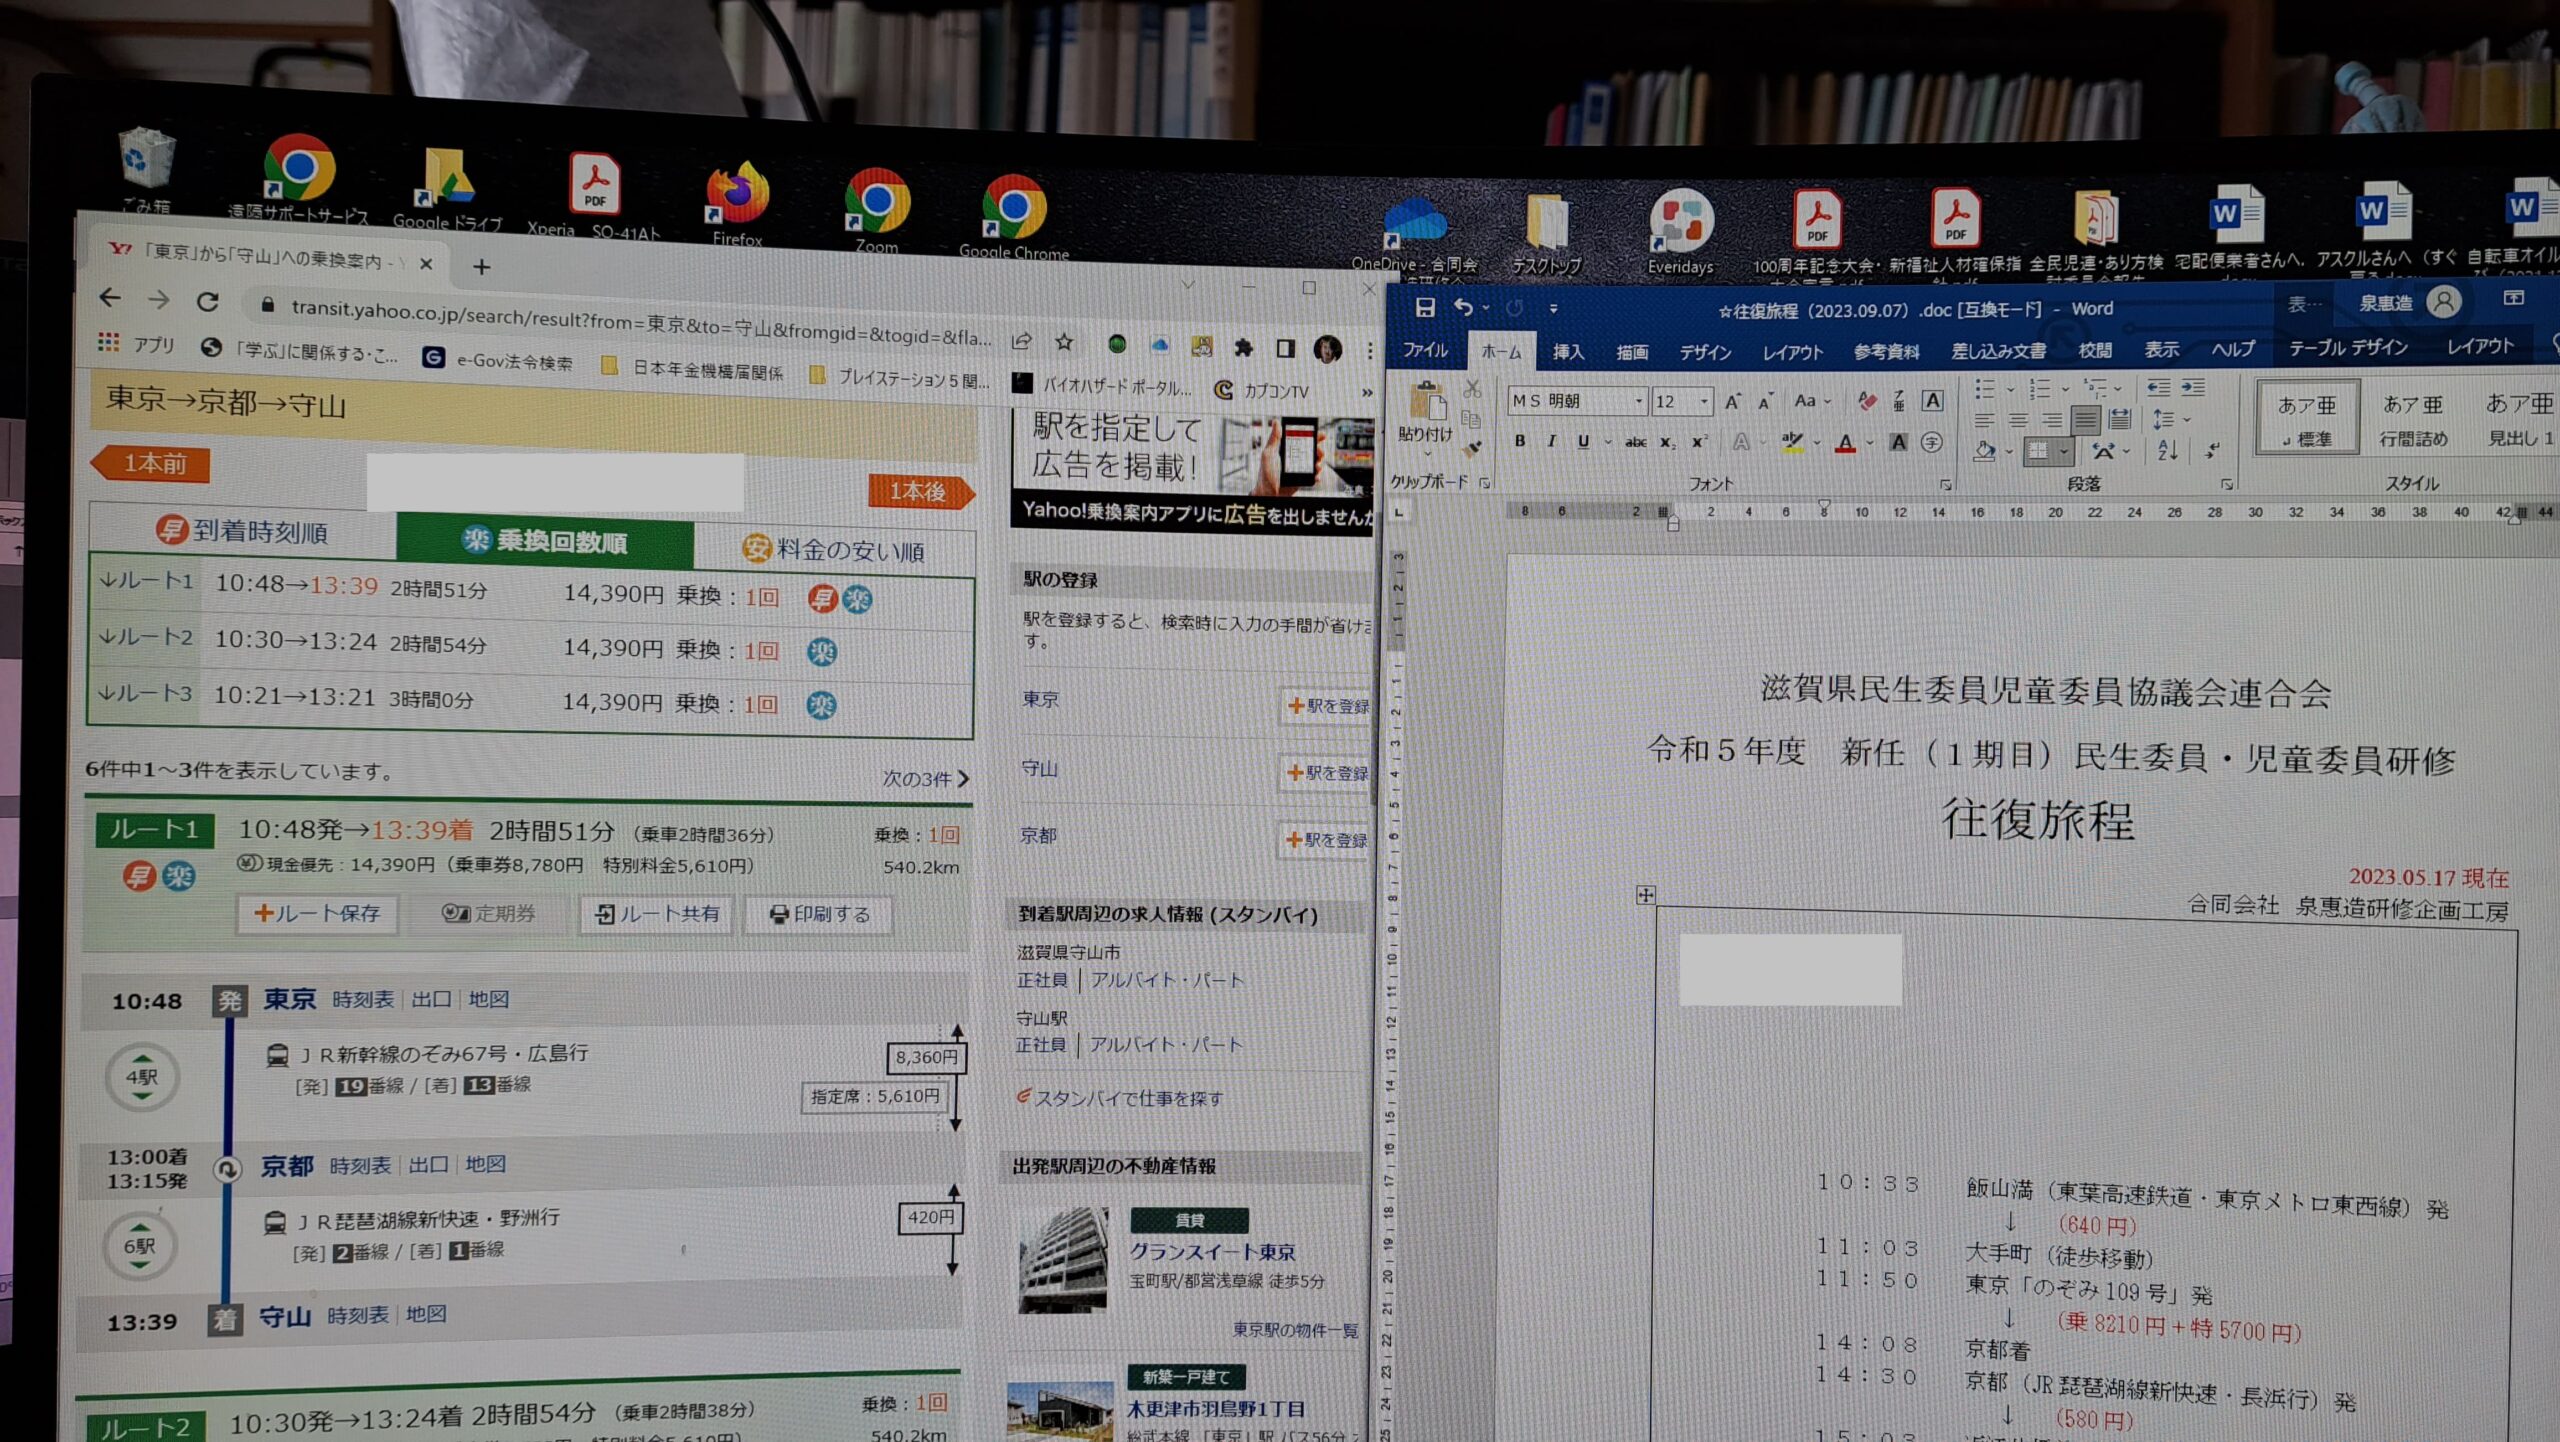Select the 到着時刻順 sort tab

(x=243, y=530)
